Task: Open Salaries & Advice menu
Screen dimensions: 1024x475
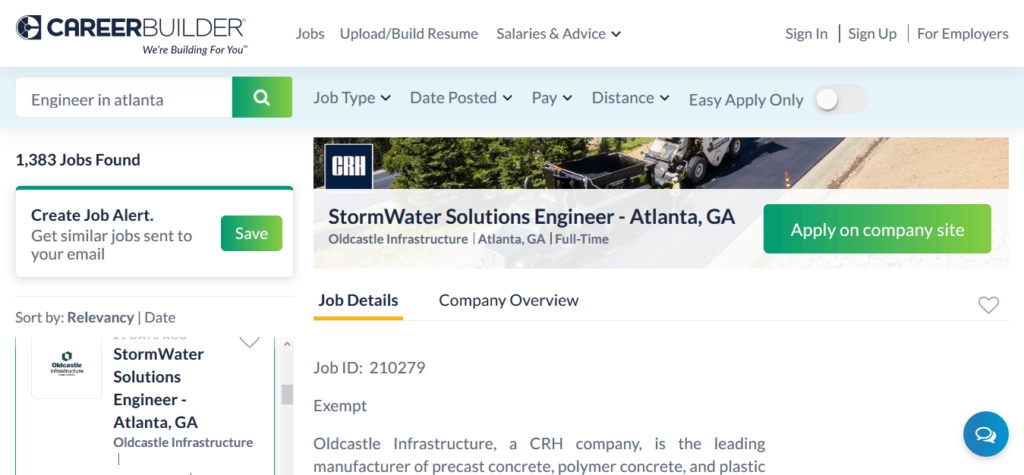Action: 558,34
